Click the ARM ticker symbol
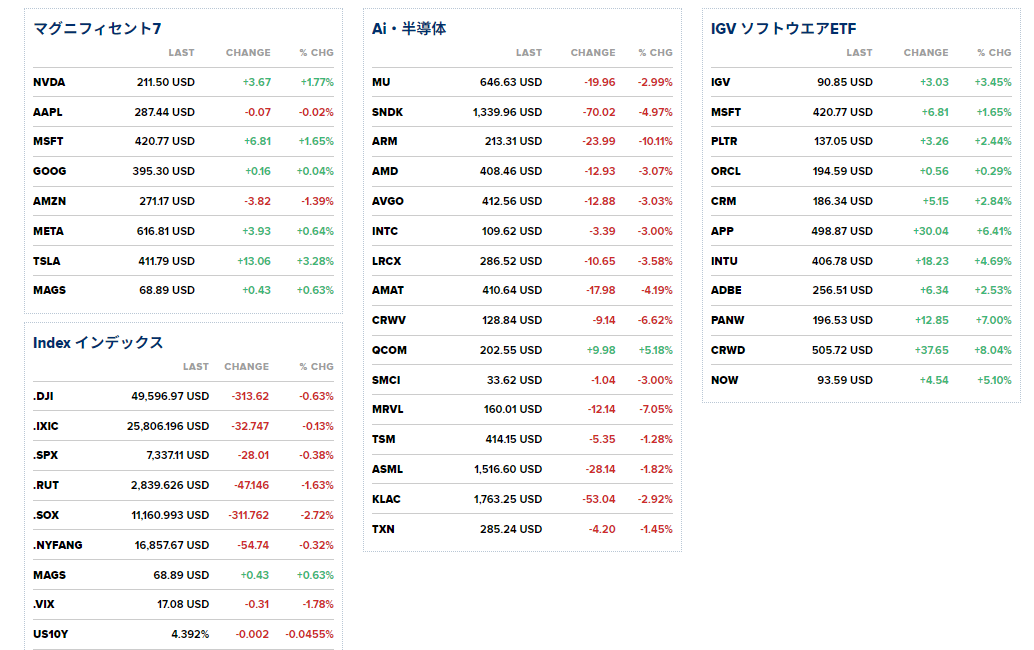Image resolution: width=1034 pixels, height=650 pixels. tap(384, 141)
